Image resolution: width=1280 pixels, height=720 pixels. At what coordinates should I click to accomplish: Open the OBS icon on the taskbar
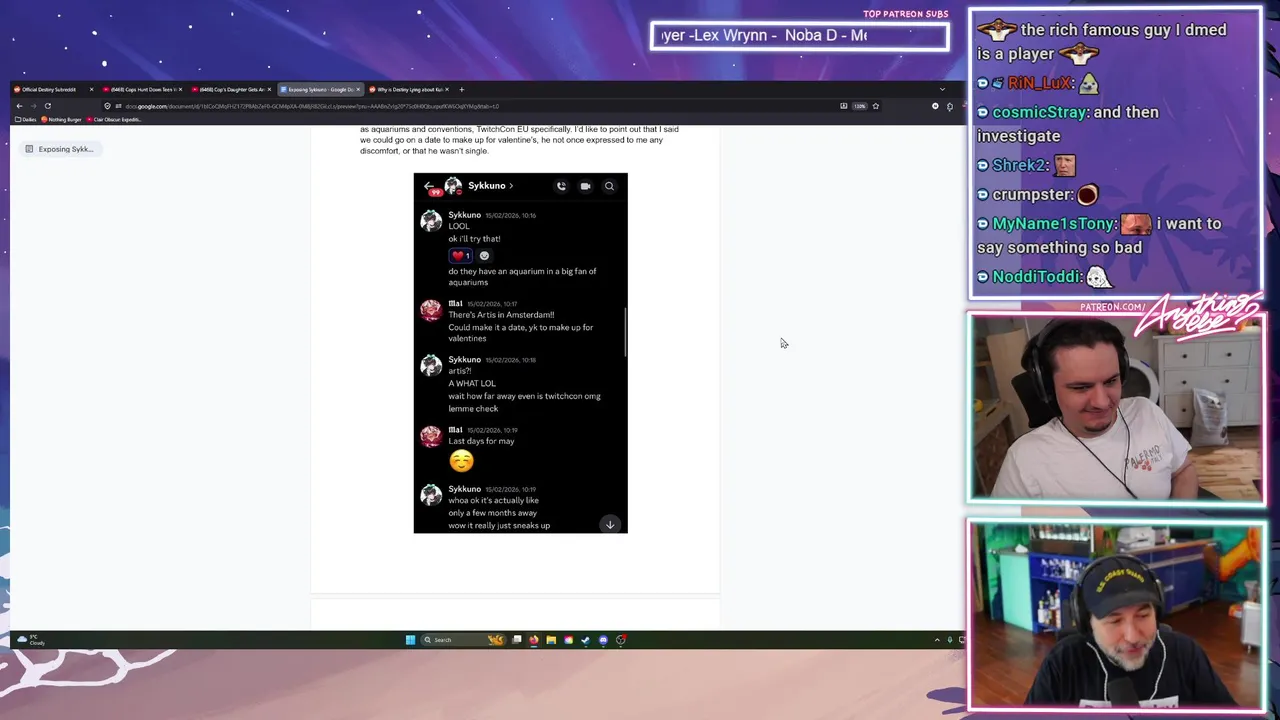click(620, 640)
